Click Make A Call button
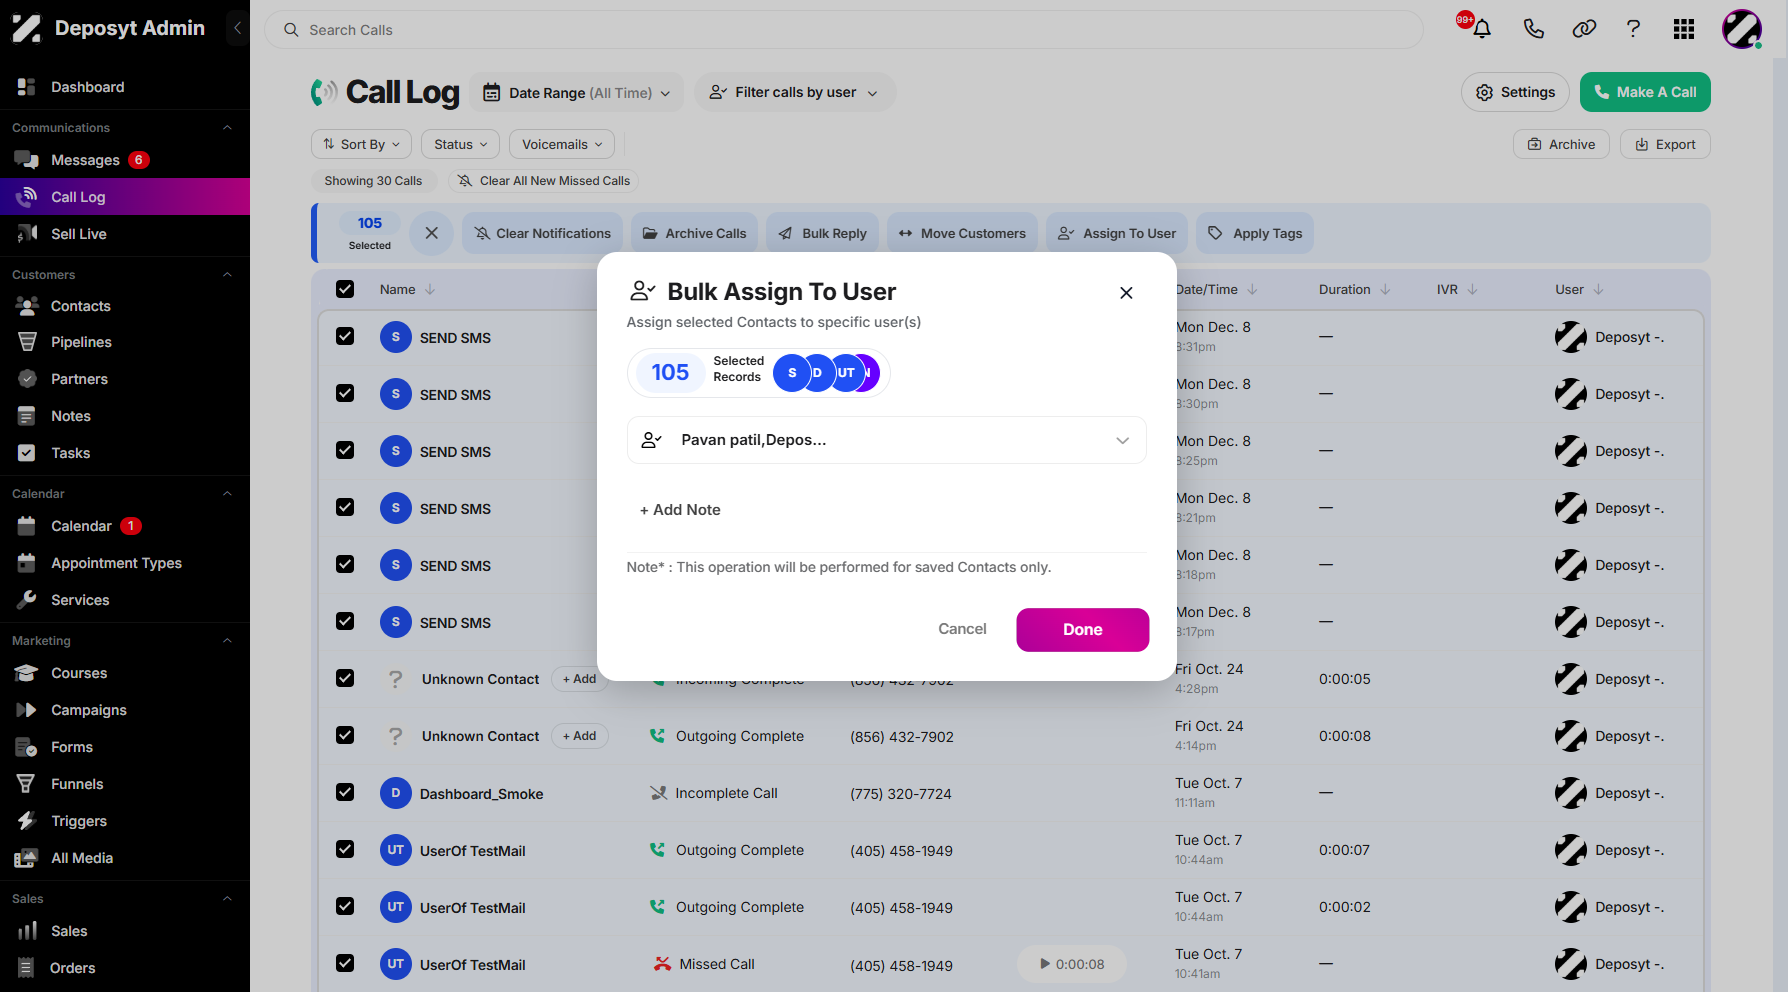 (1645, 92)
